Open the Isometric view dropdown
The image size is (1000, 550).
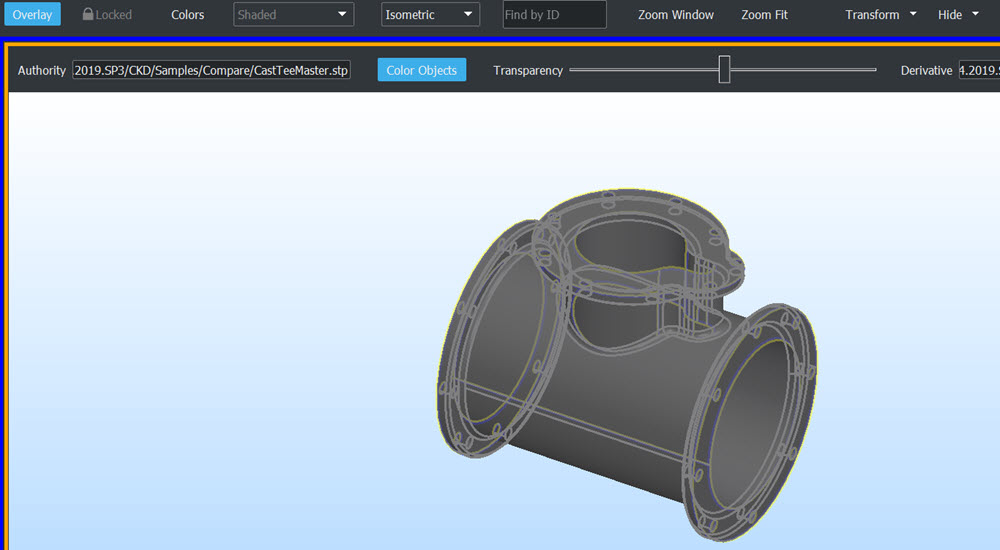coord(430,15)
